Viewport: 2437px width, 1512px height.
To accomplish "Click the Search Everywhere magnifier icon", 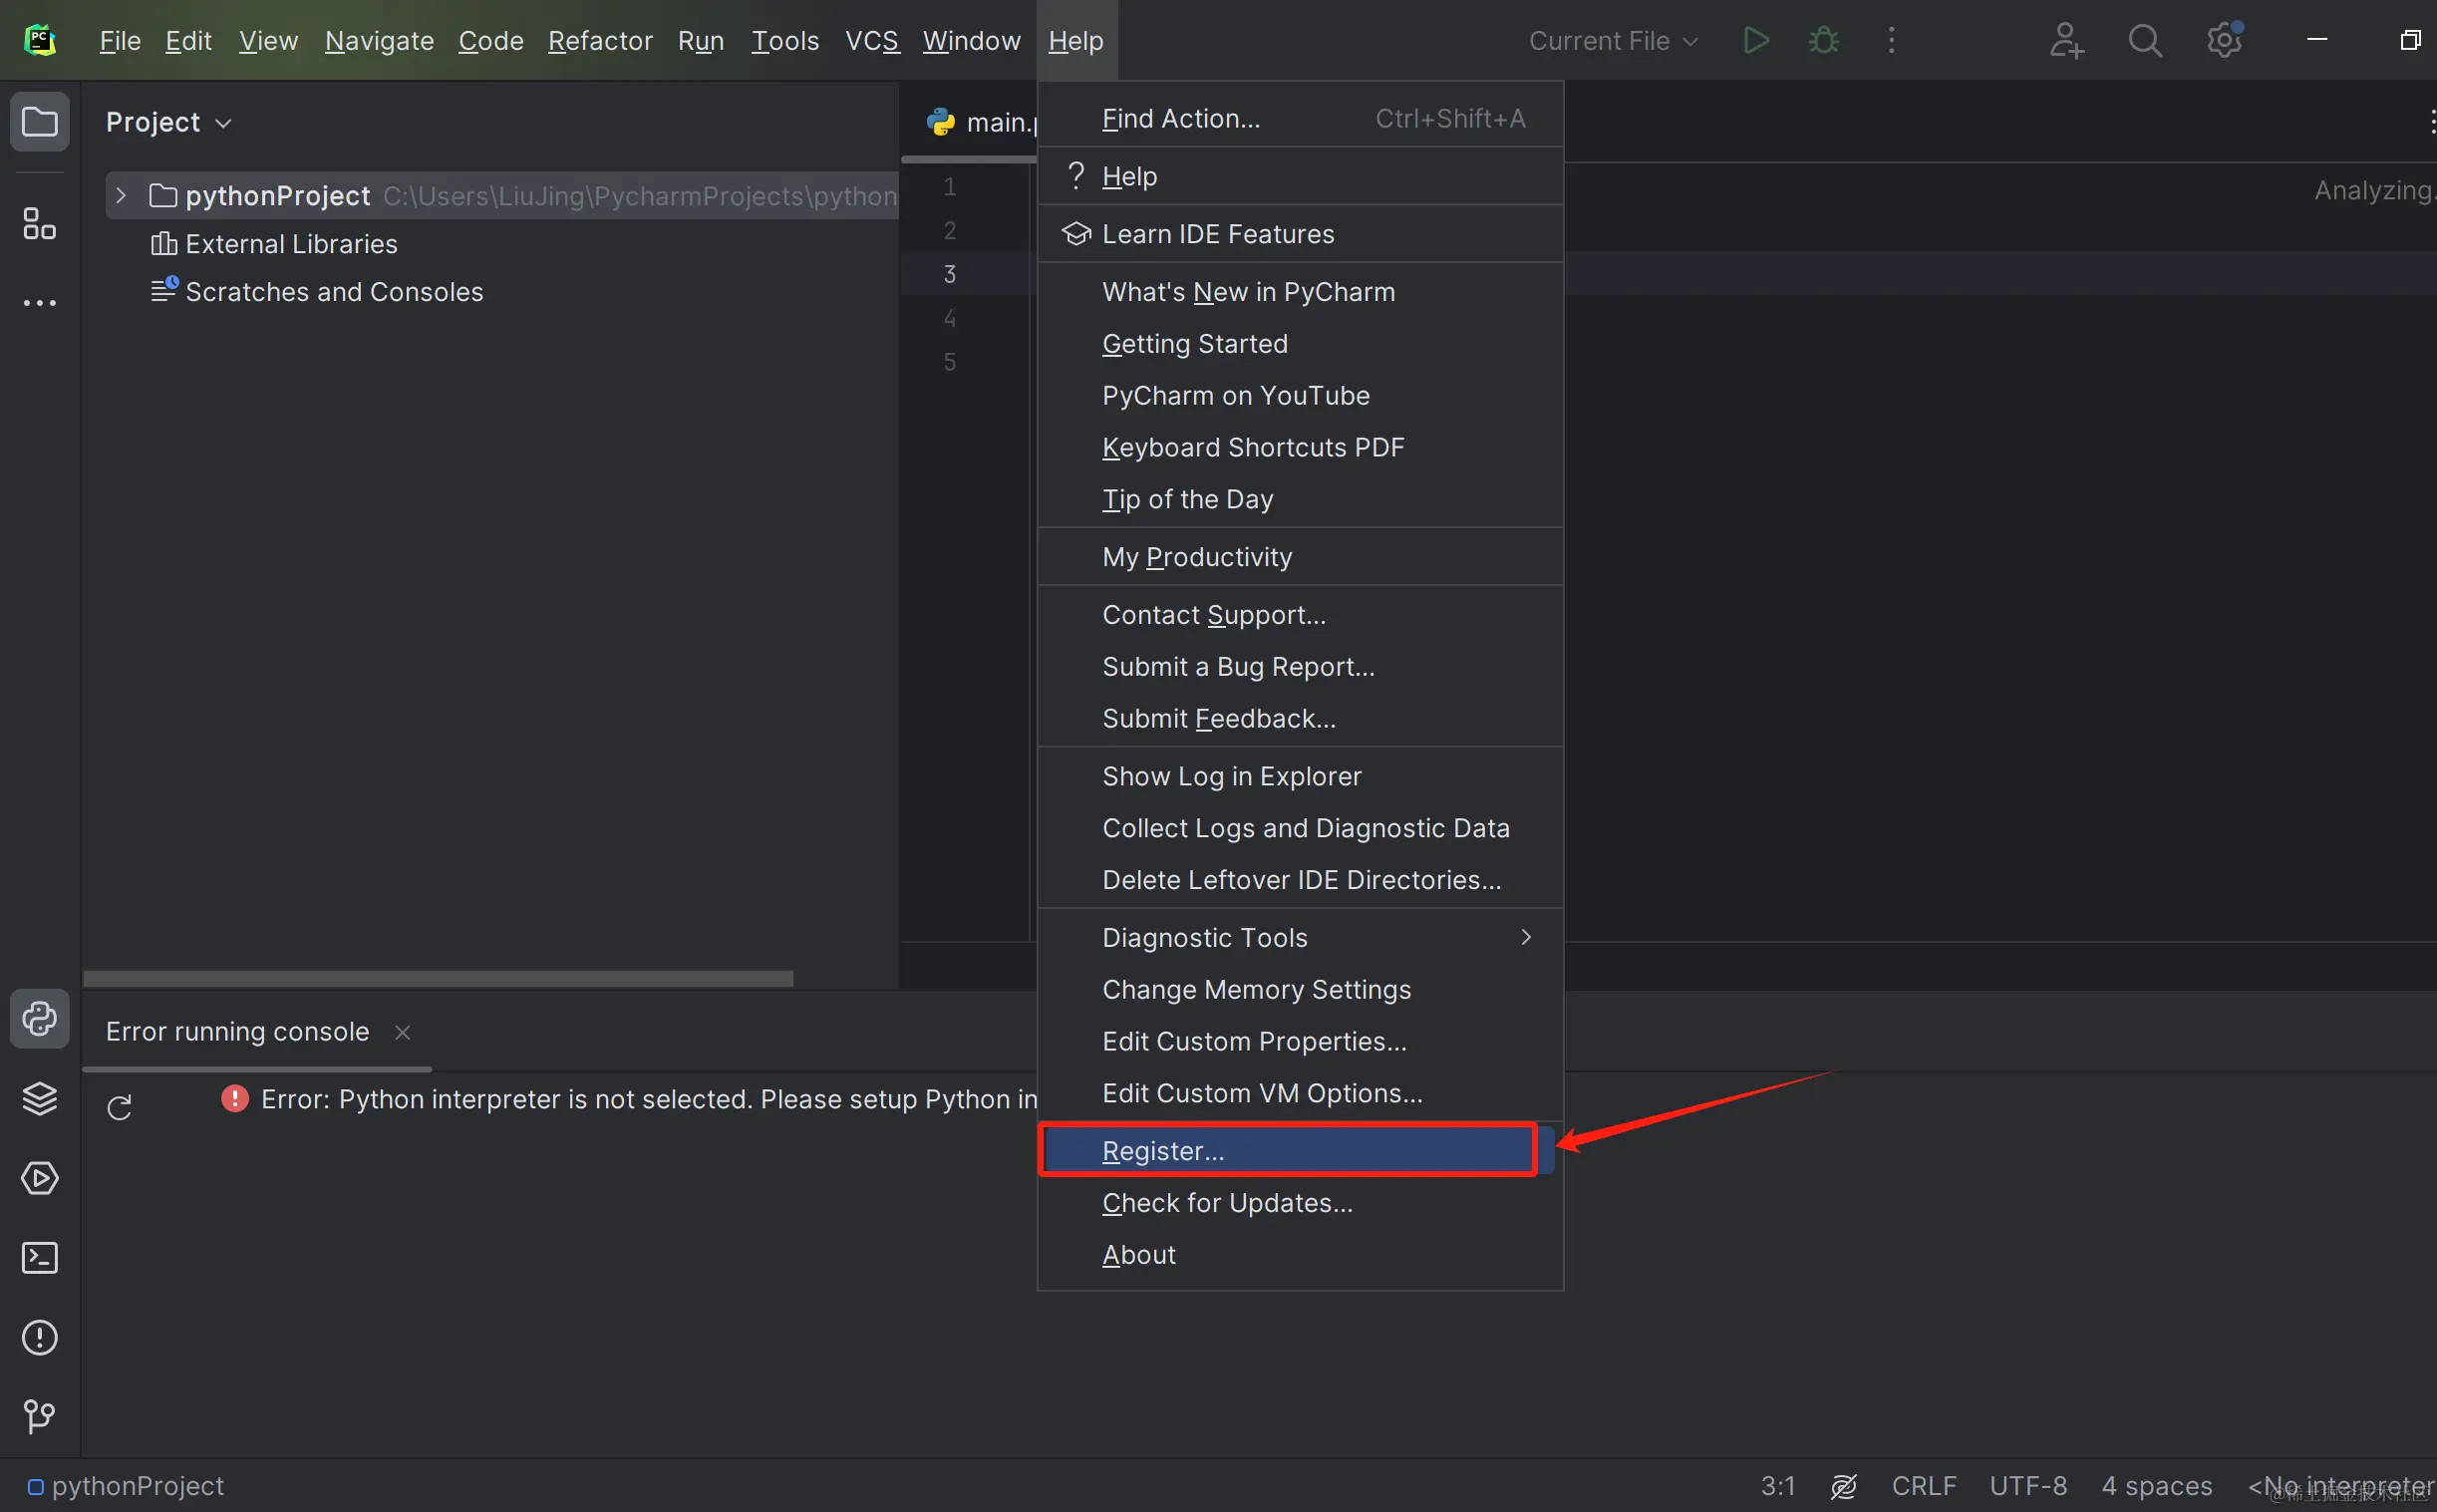I will point(2144,41).
